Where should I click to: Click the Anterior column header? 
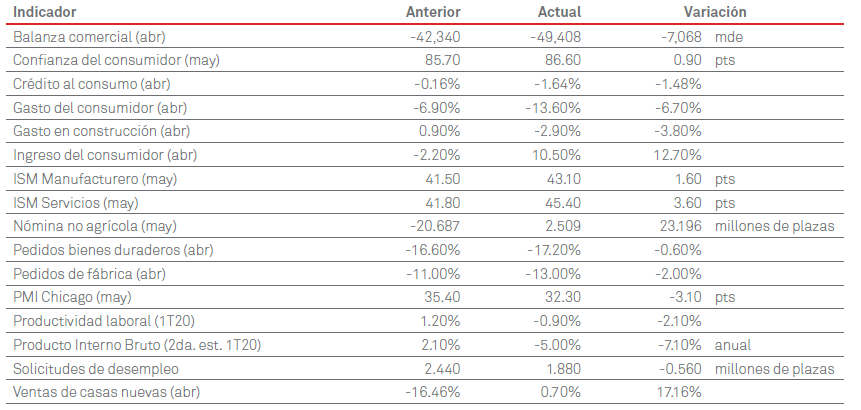(433, 12)
